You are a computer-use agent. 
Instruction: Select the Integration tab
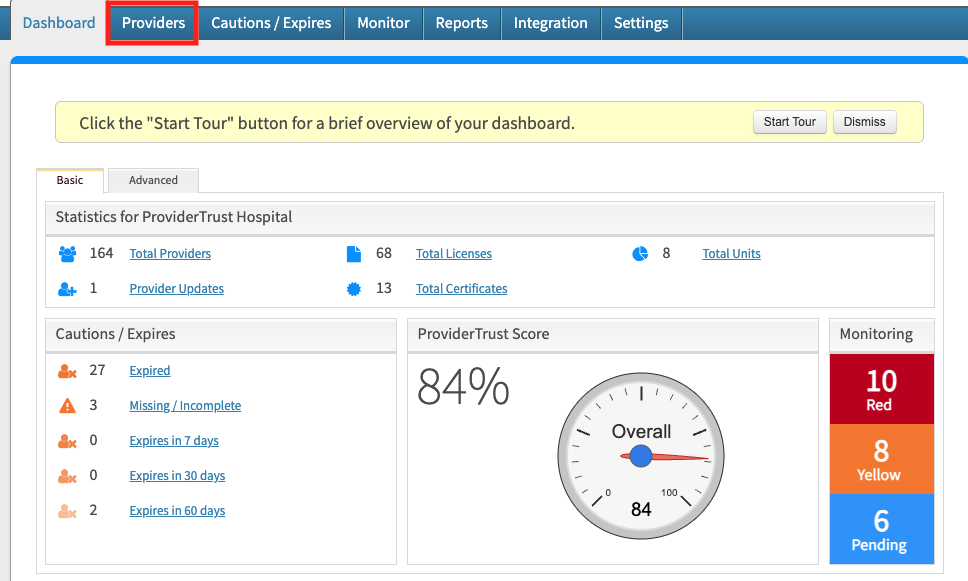click(x=551, y=23)
